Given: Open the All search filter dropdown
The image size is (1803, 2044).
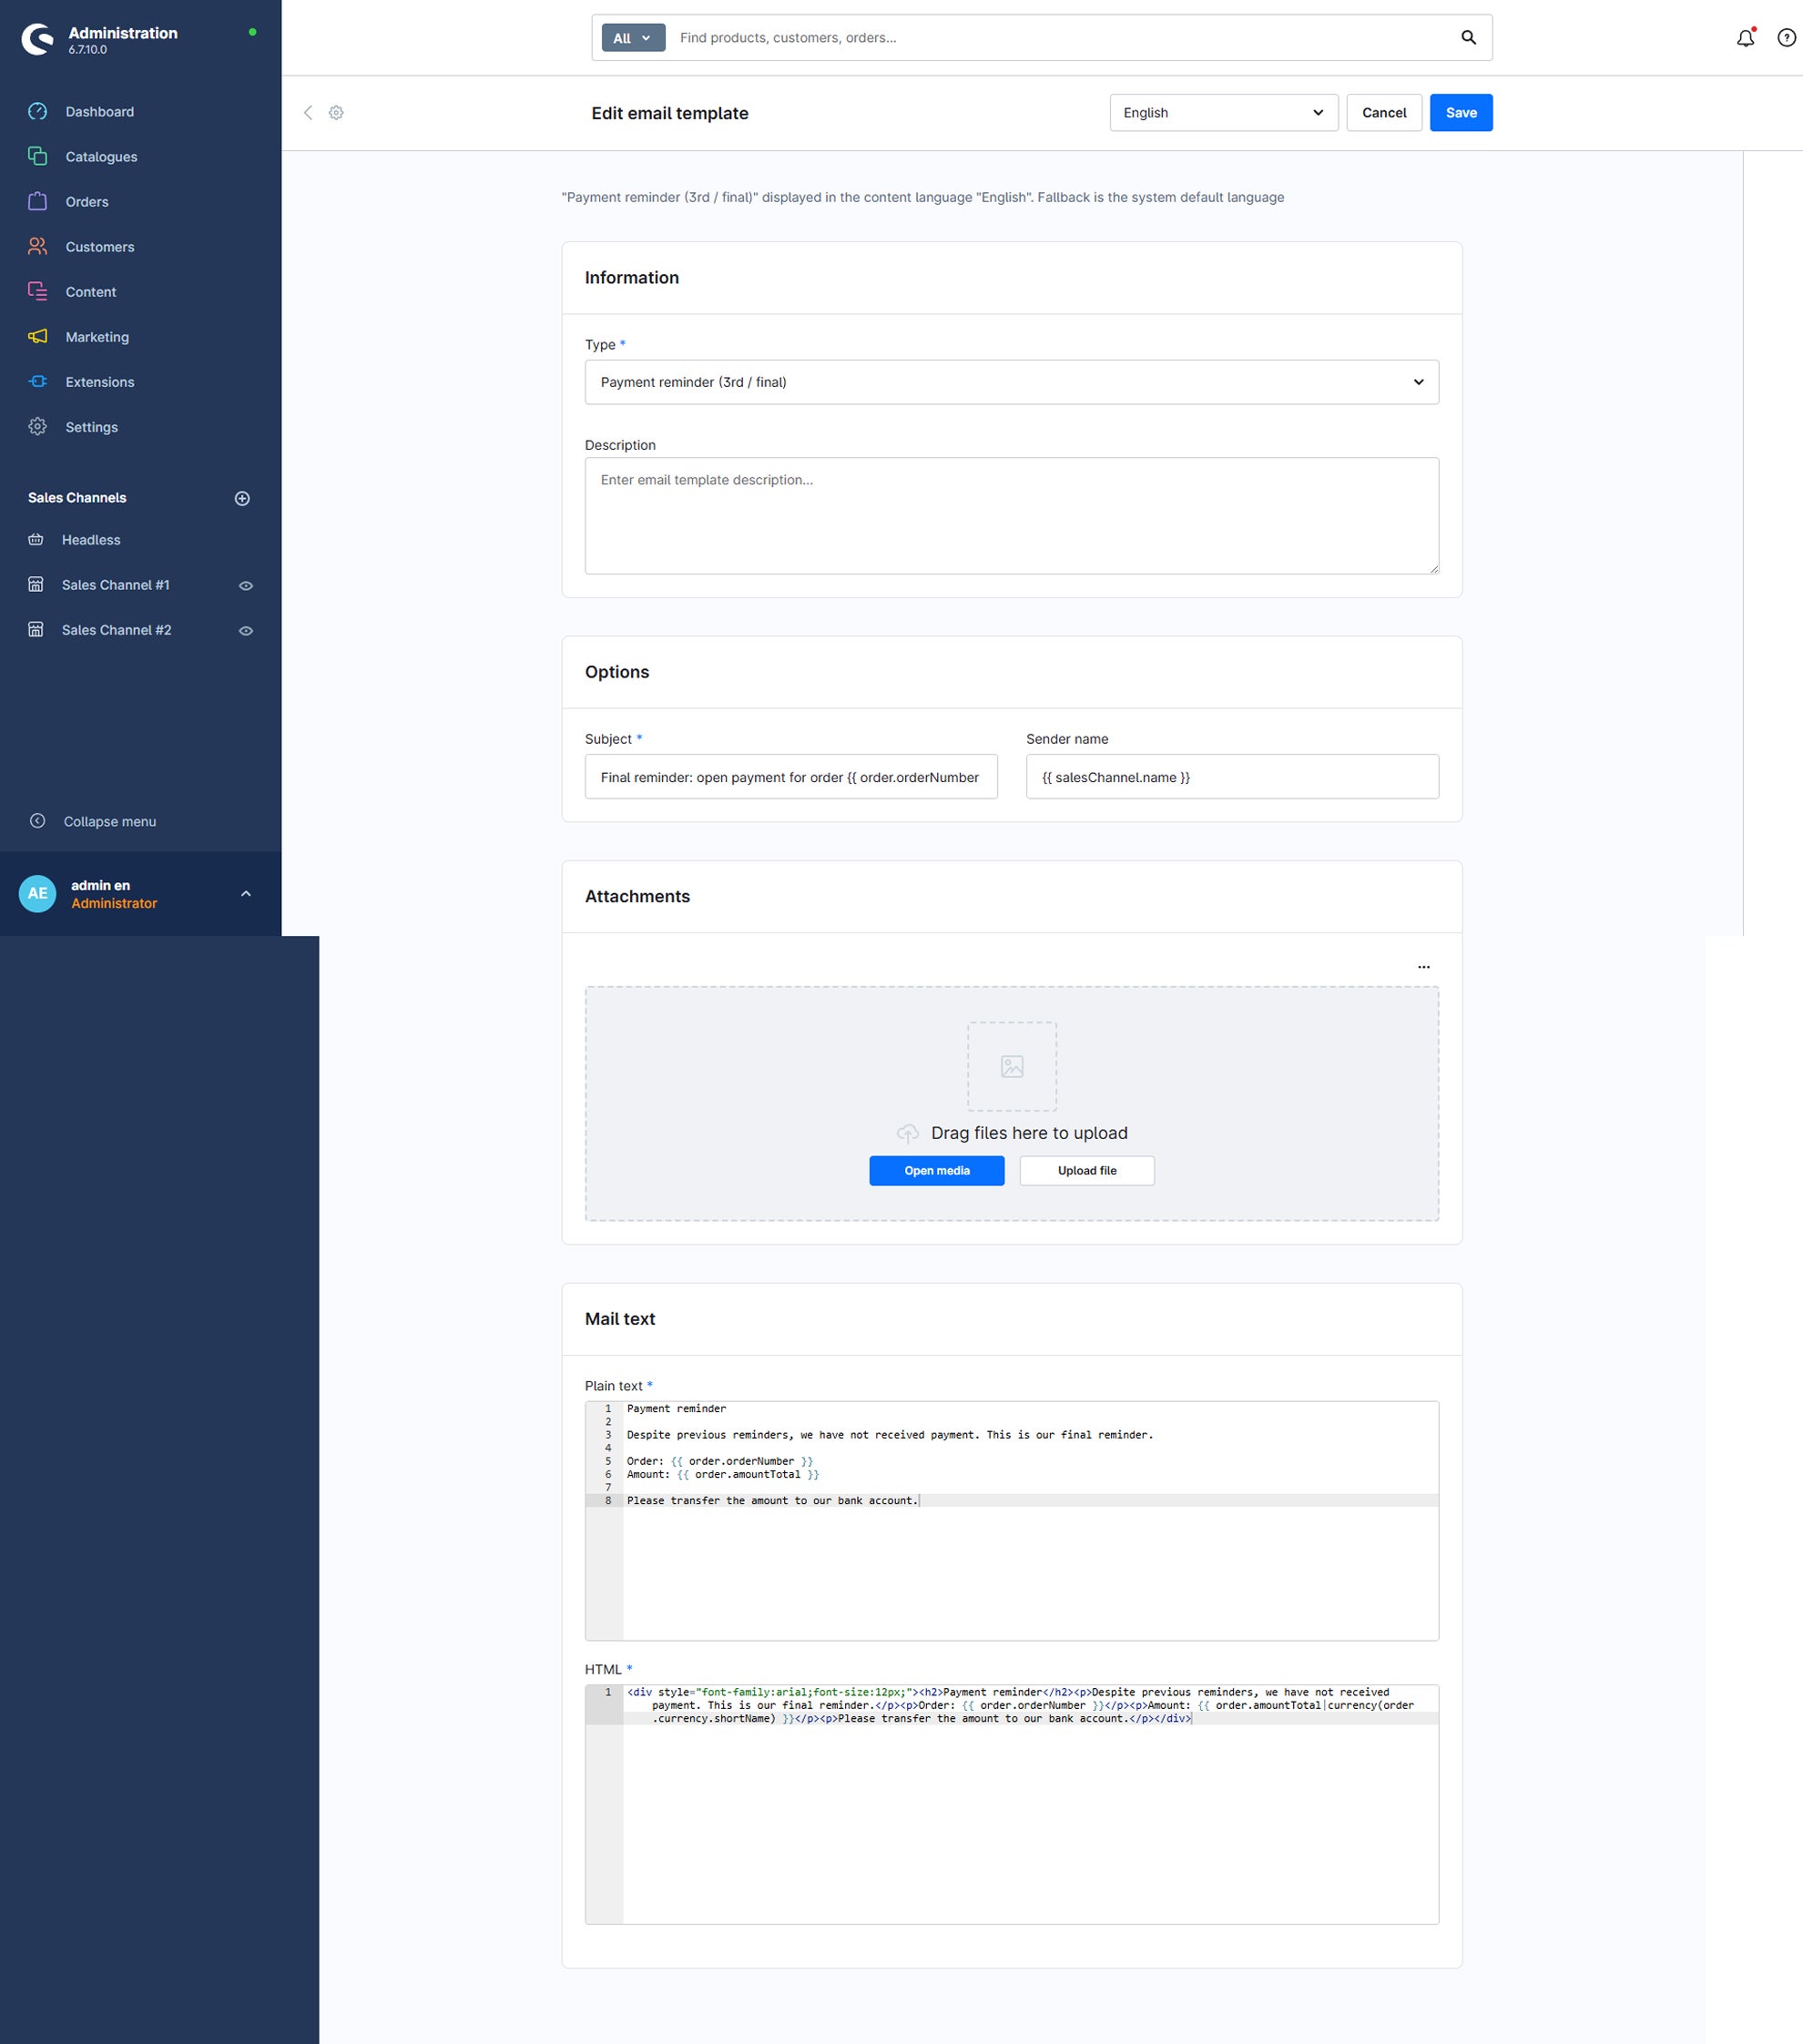Looking at the screenshot, I should (633, 38).
